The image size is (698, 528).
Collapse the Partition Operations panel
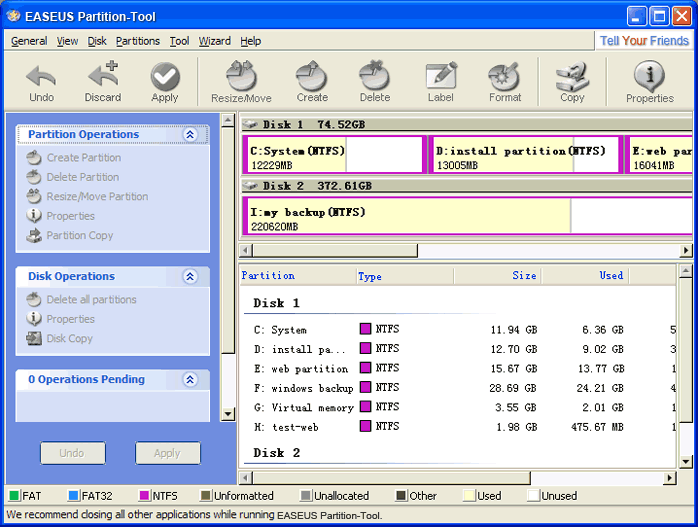pos(190,135)
